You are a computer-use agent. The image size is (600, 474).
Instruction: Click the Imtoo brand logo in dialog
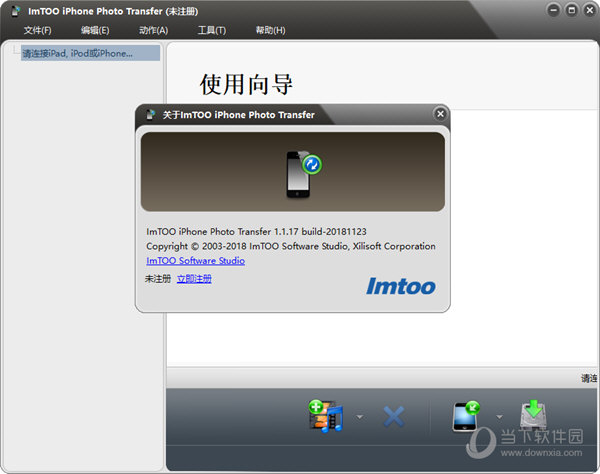pyautogui.click(x=401, y=286)
